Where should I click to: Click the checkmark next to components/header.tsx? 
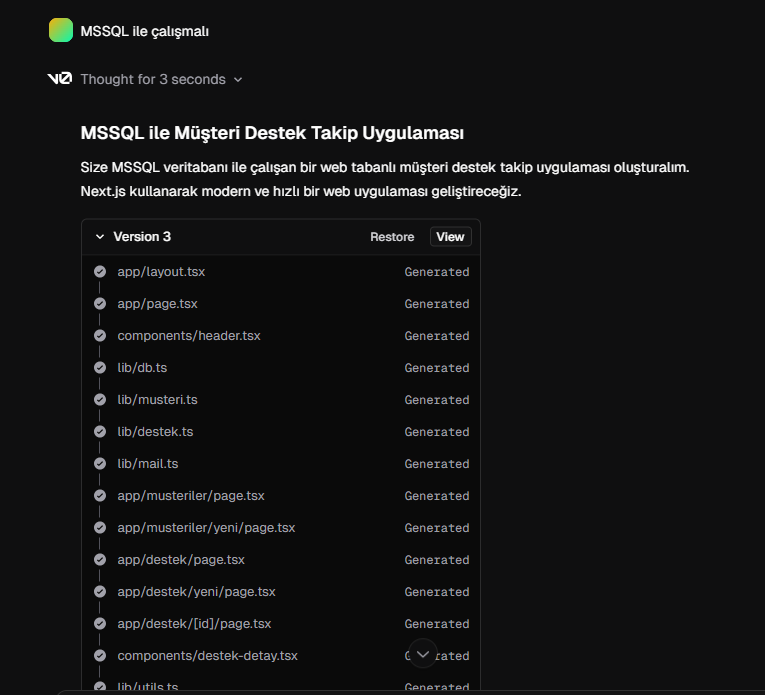pyautogui.click(x=100, y=336)
